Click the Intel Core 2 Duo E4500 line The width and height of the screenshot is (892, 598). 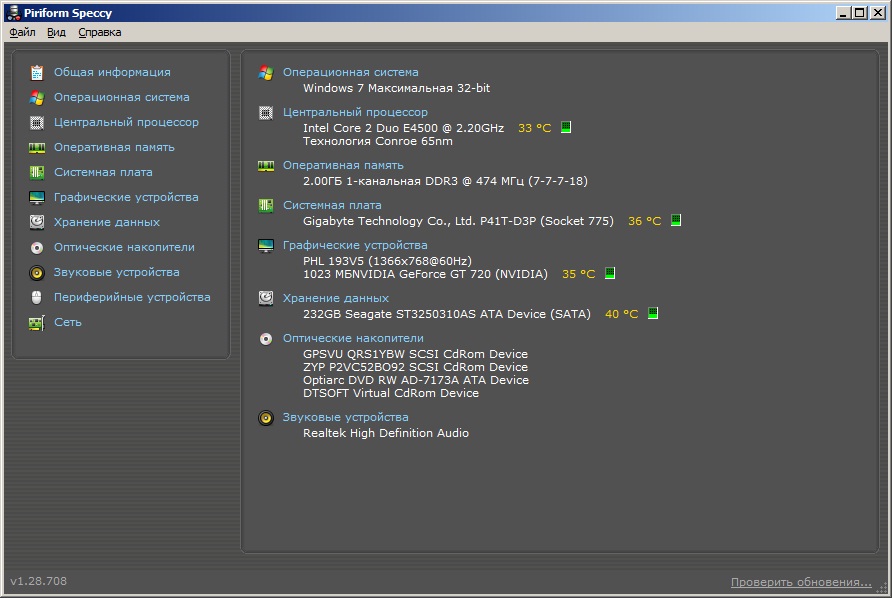[403, 128]
